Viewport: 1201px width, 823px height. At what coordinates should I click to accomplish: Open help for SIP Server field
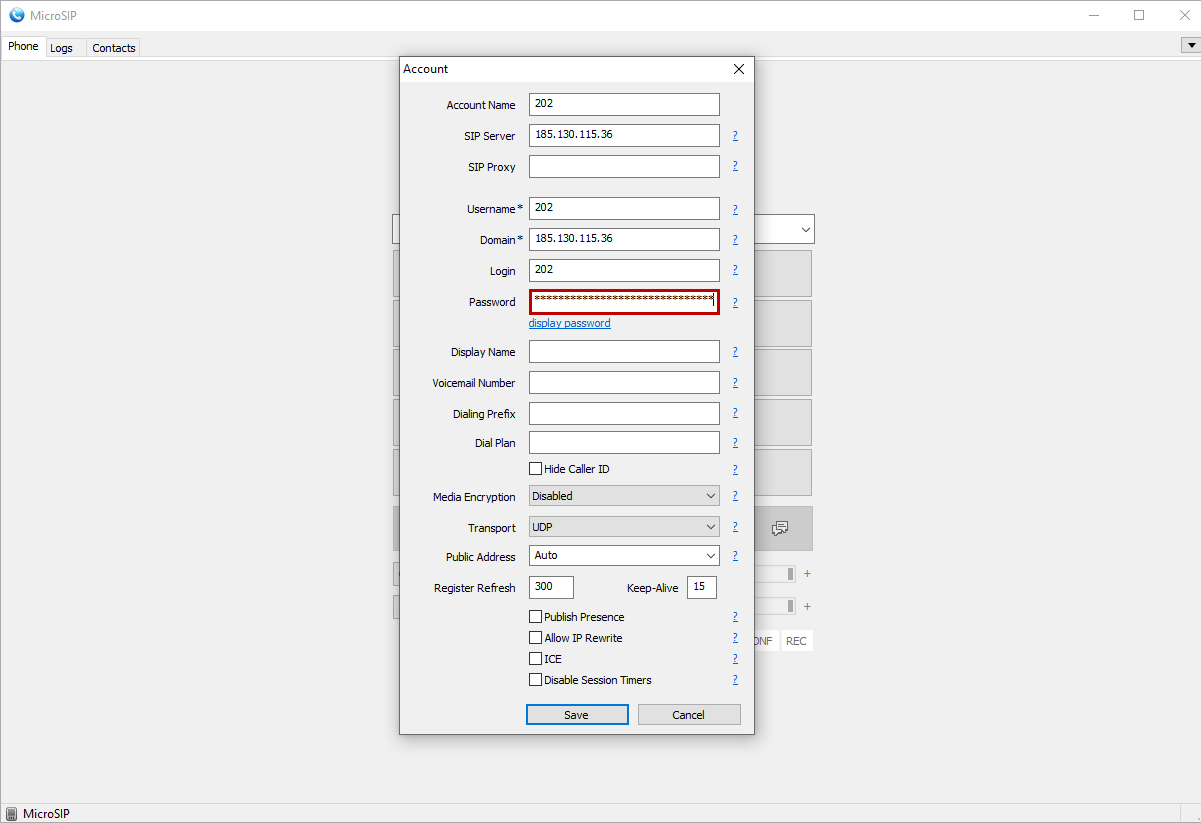tap(735, 136)
